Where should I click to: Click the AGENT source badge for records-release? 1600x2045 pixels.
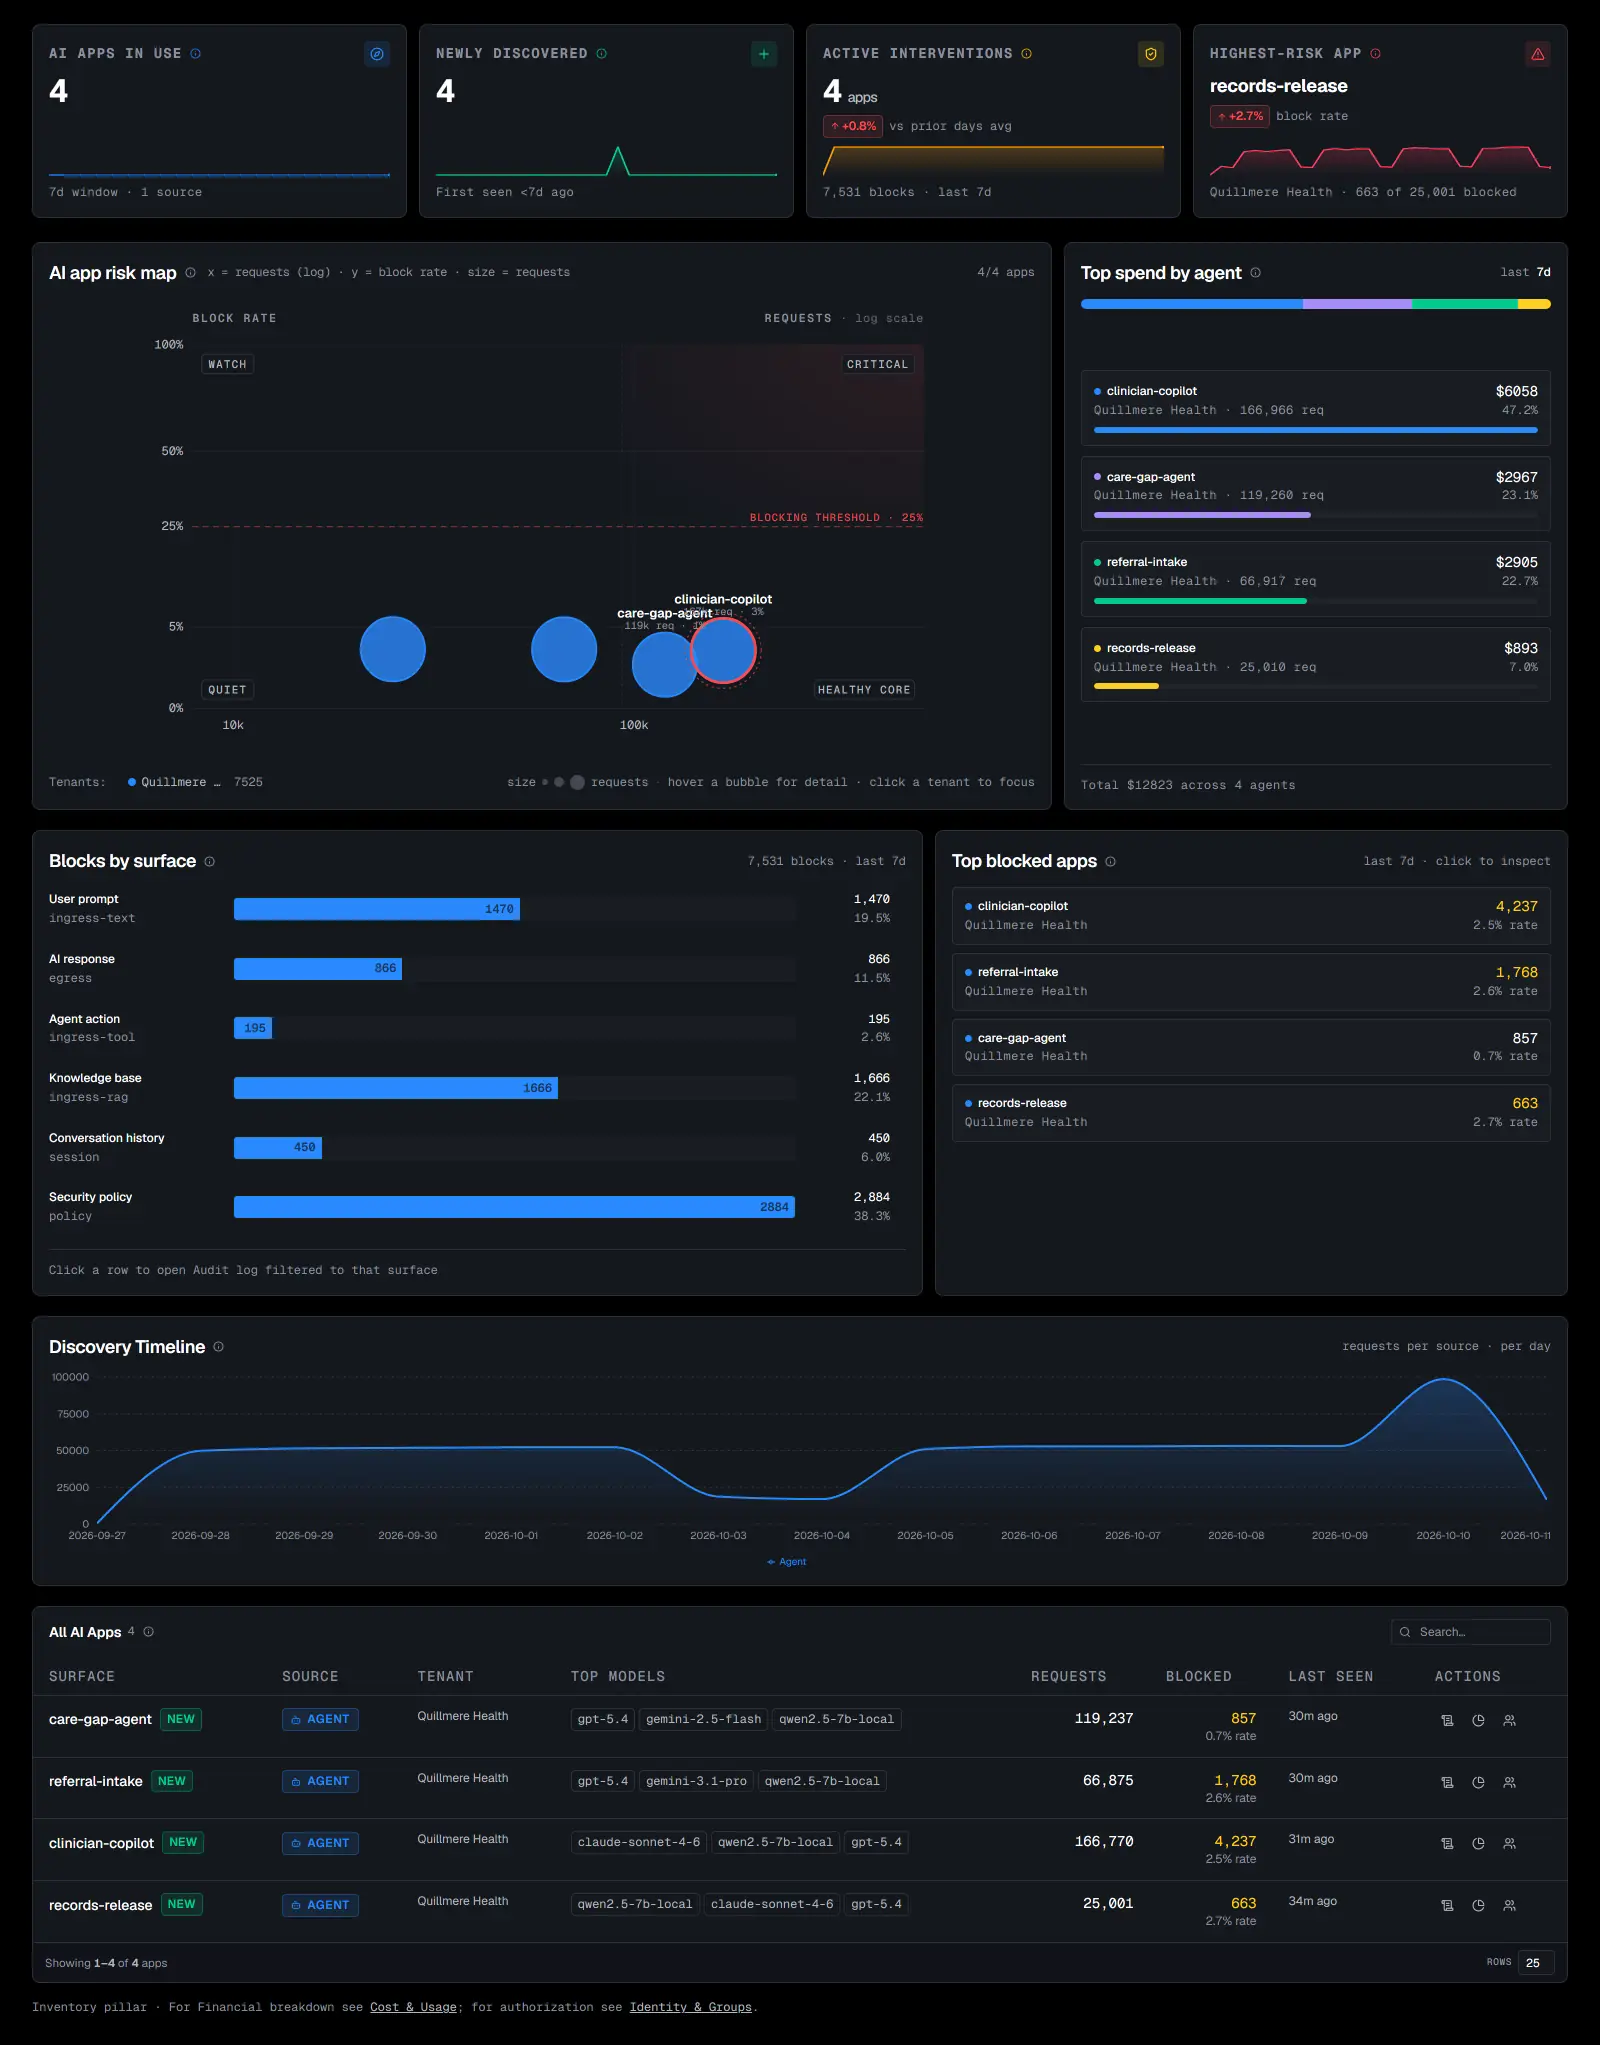320,1905
